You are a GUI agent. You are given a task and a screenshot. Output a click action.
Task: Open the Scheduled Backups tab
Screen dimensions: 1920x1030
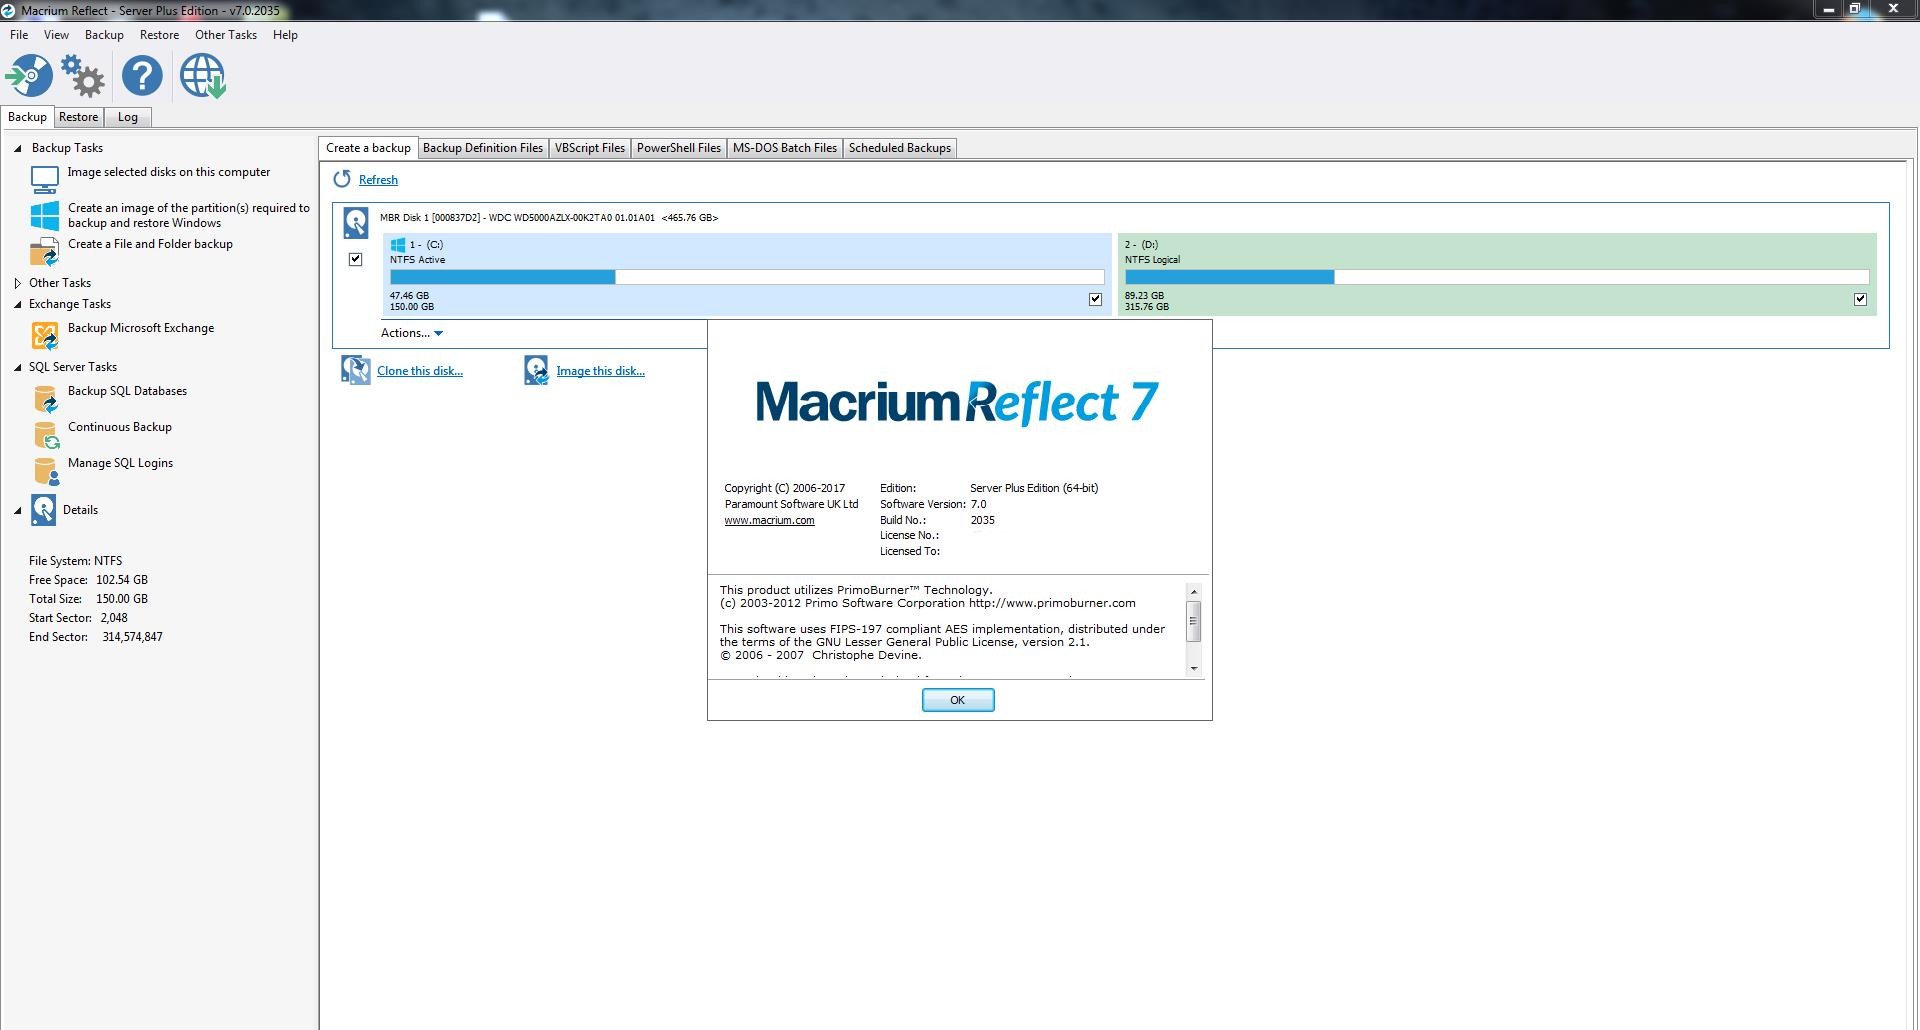pos(900,148)
